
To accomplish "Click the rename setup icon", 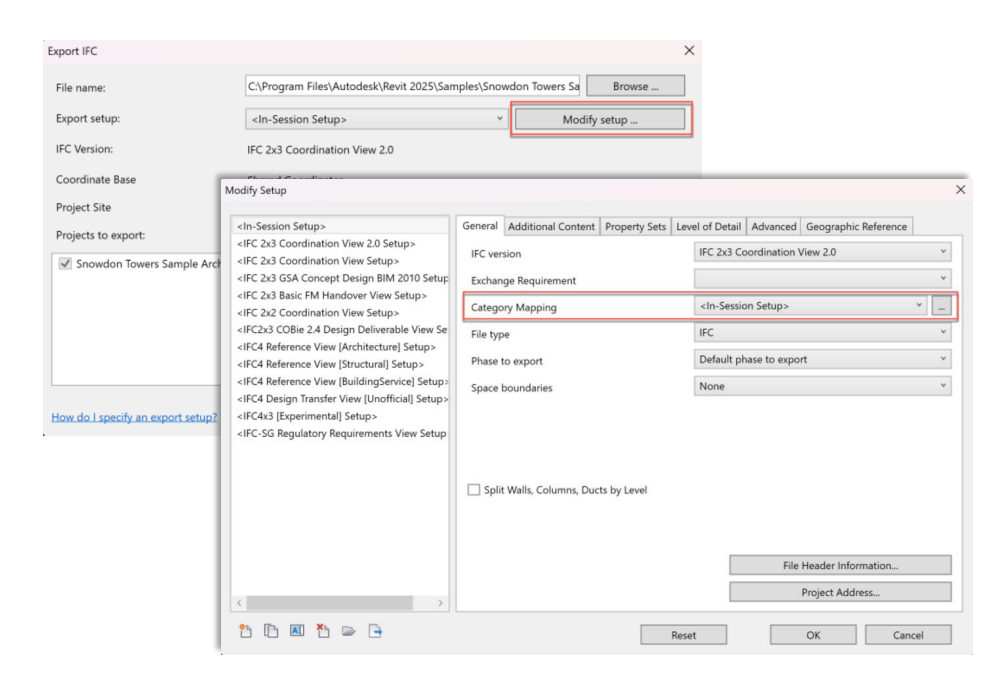I will click(x=297, y=631).
